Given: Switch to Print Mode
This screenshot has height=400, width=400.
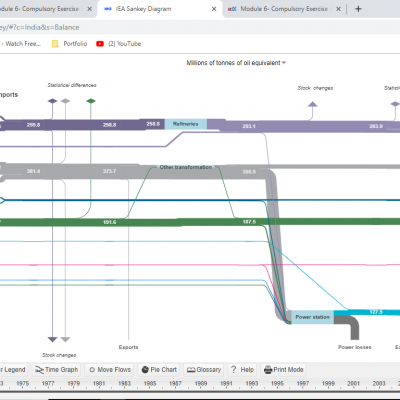Looking at the screenshot, I should (284, 370).
